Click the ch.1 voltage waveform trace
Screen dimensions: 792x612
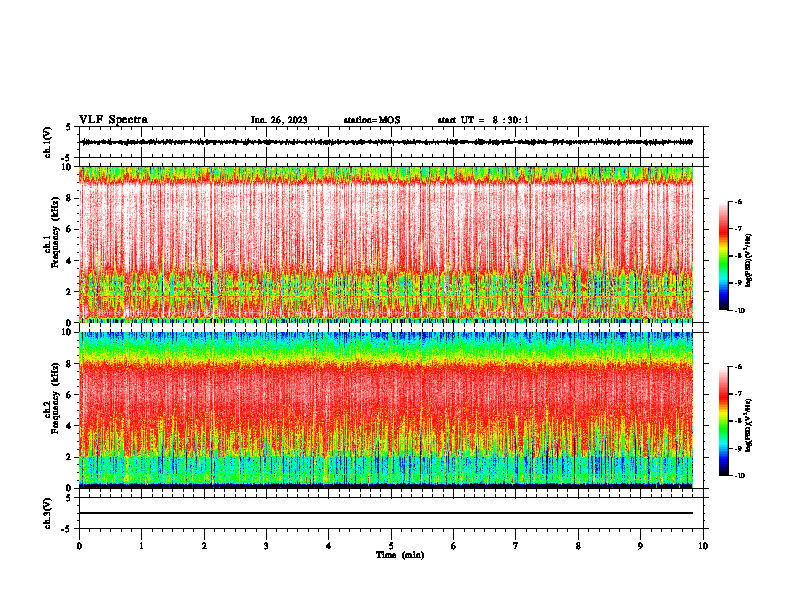(x=387, y=142)
